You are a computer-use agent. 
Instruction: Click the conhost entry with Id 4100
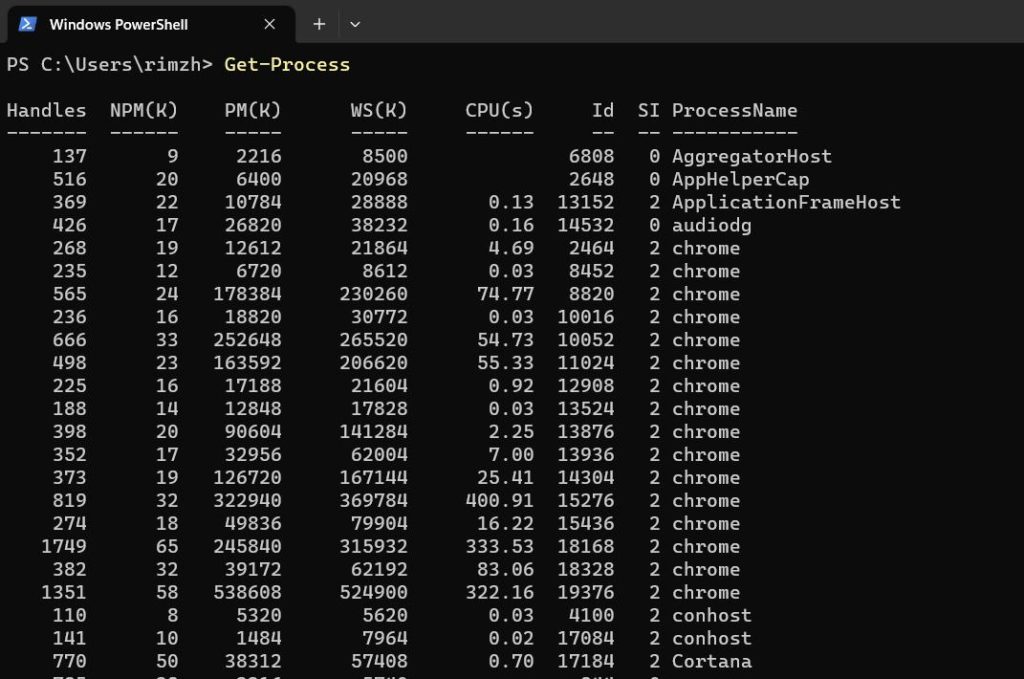711,615
